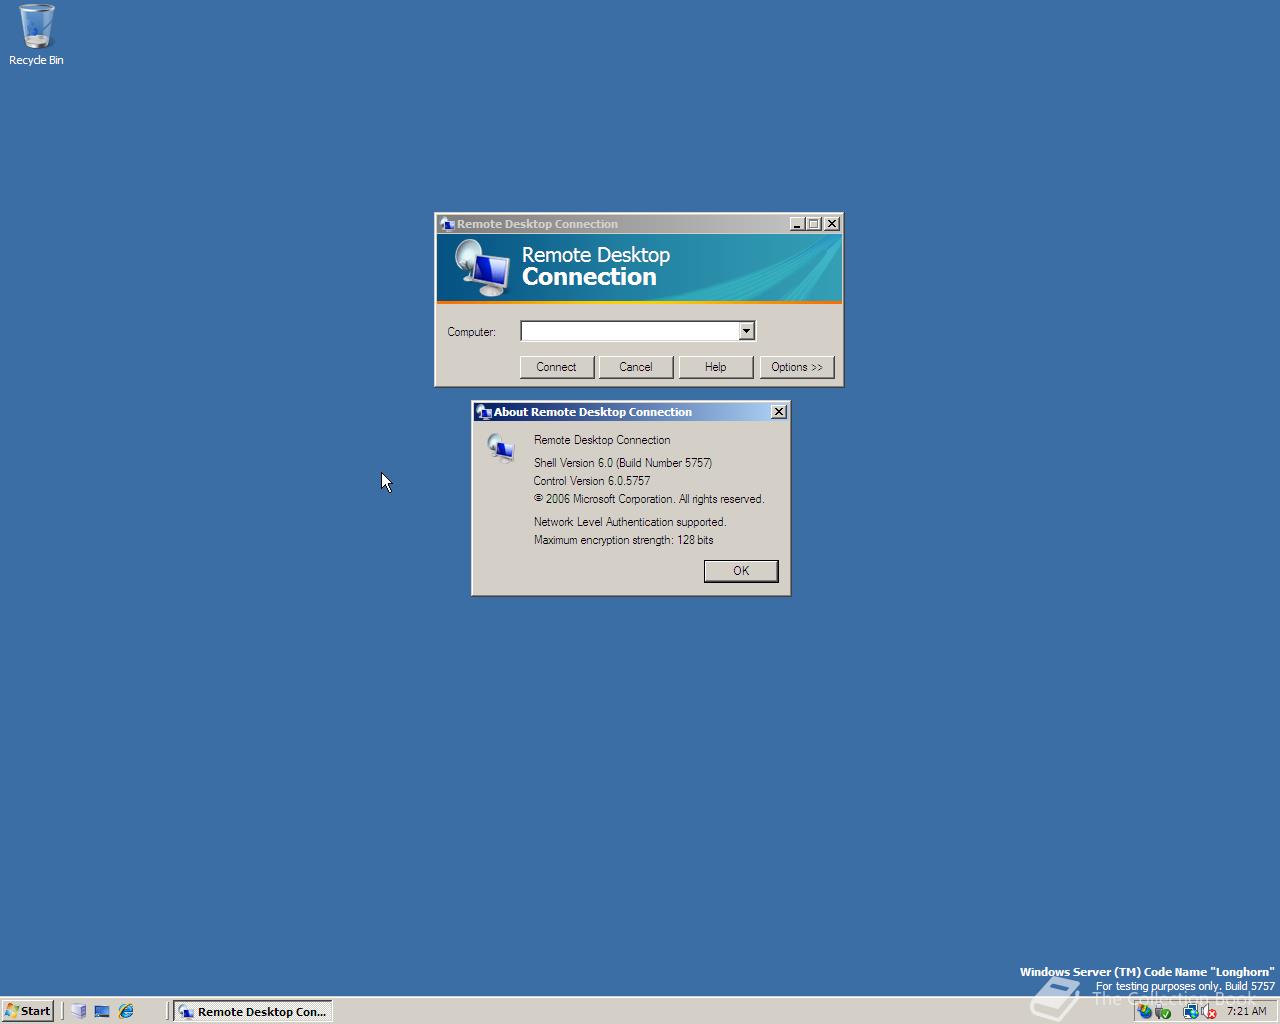Click the 7:21 AM taskbar clock
Image resolution: width=1280 pixels, height=1024 pixels.
(1246, 1011)
